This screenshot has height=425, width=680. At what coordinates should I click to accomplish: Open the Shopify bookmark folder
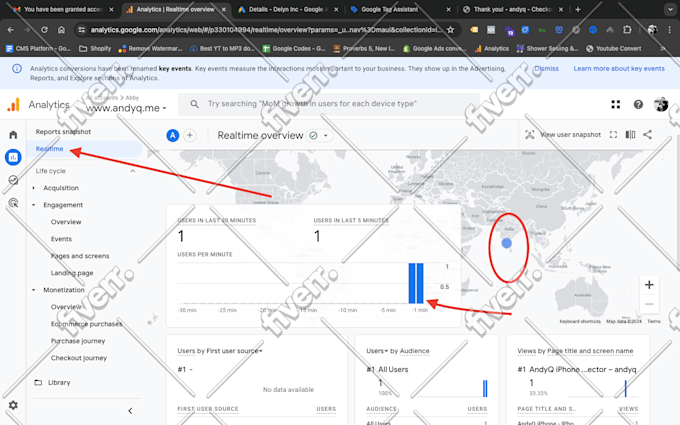pos(95,49)
